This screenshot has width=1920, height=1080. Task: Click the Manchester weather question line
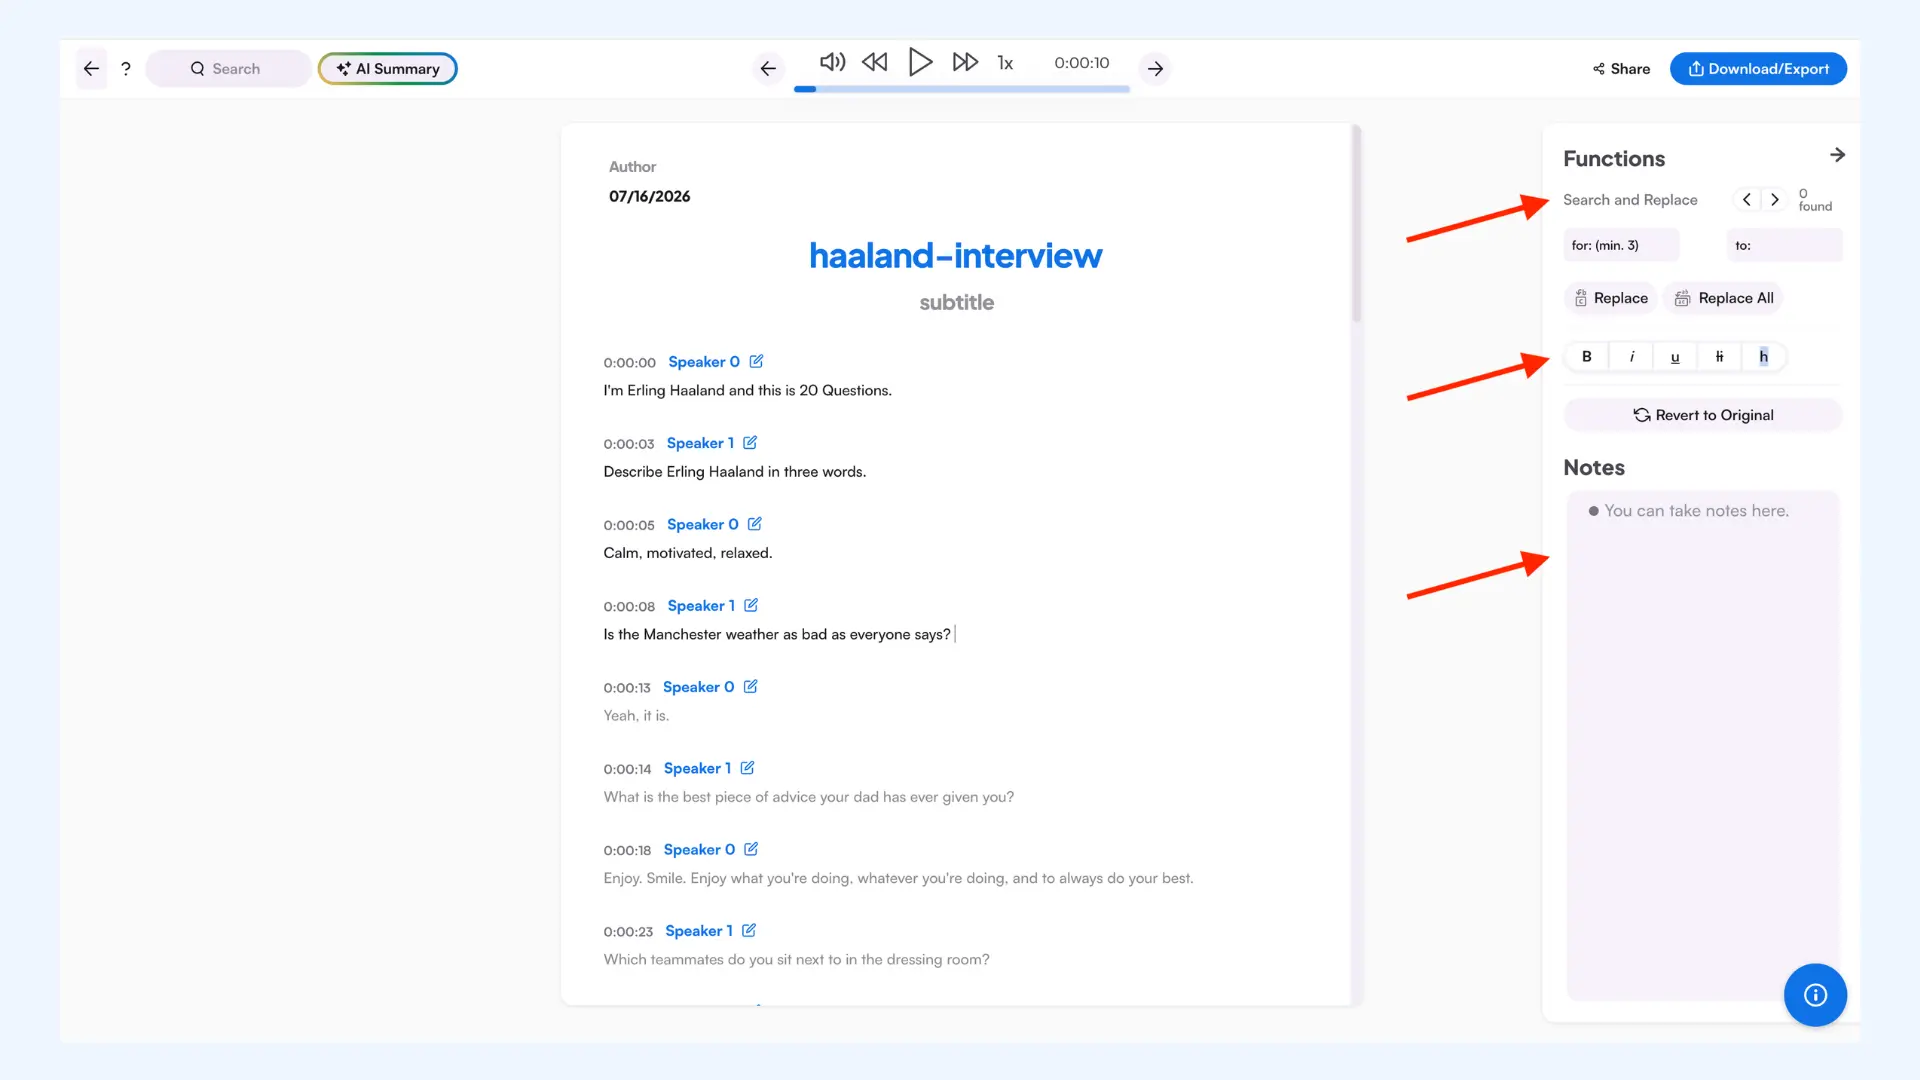pos(777,634)
